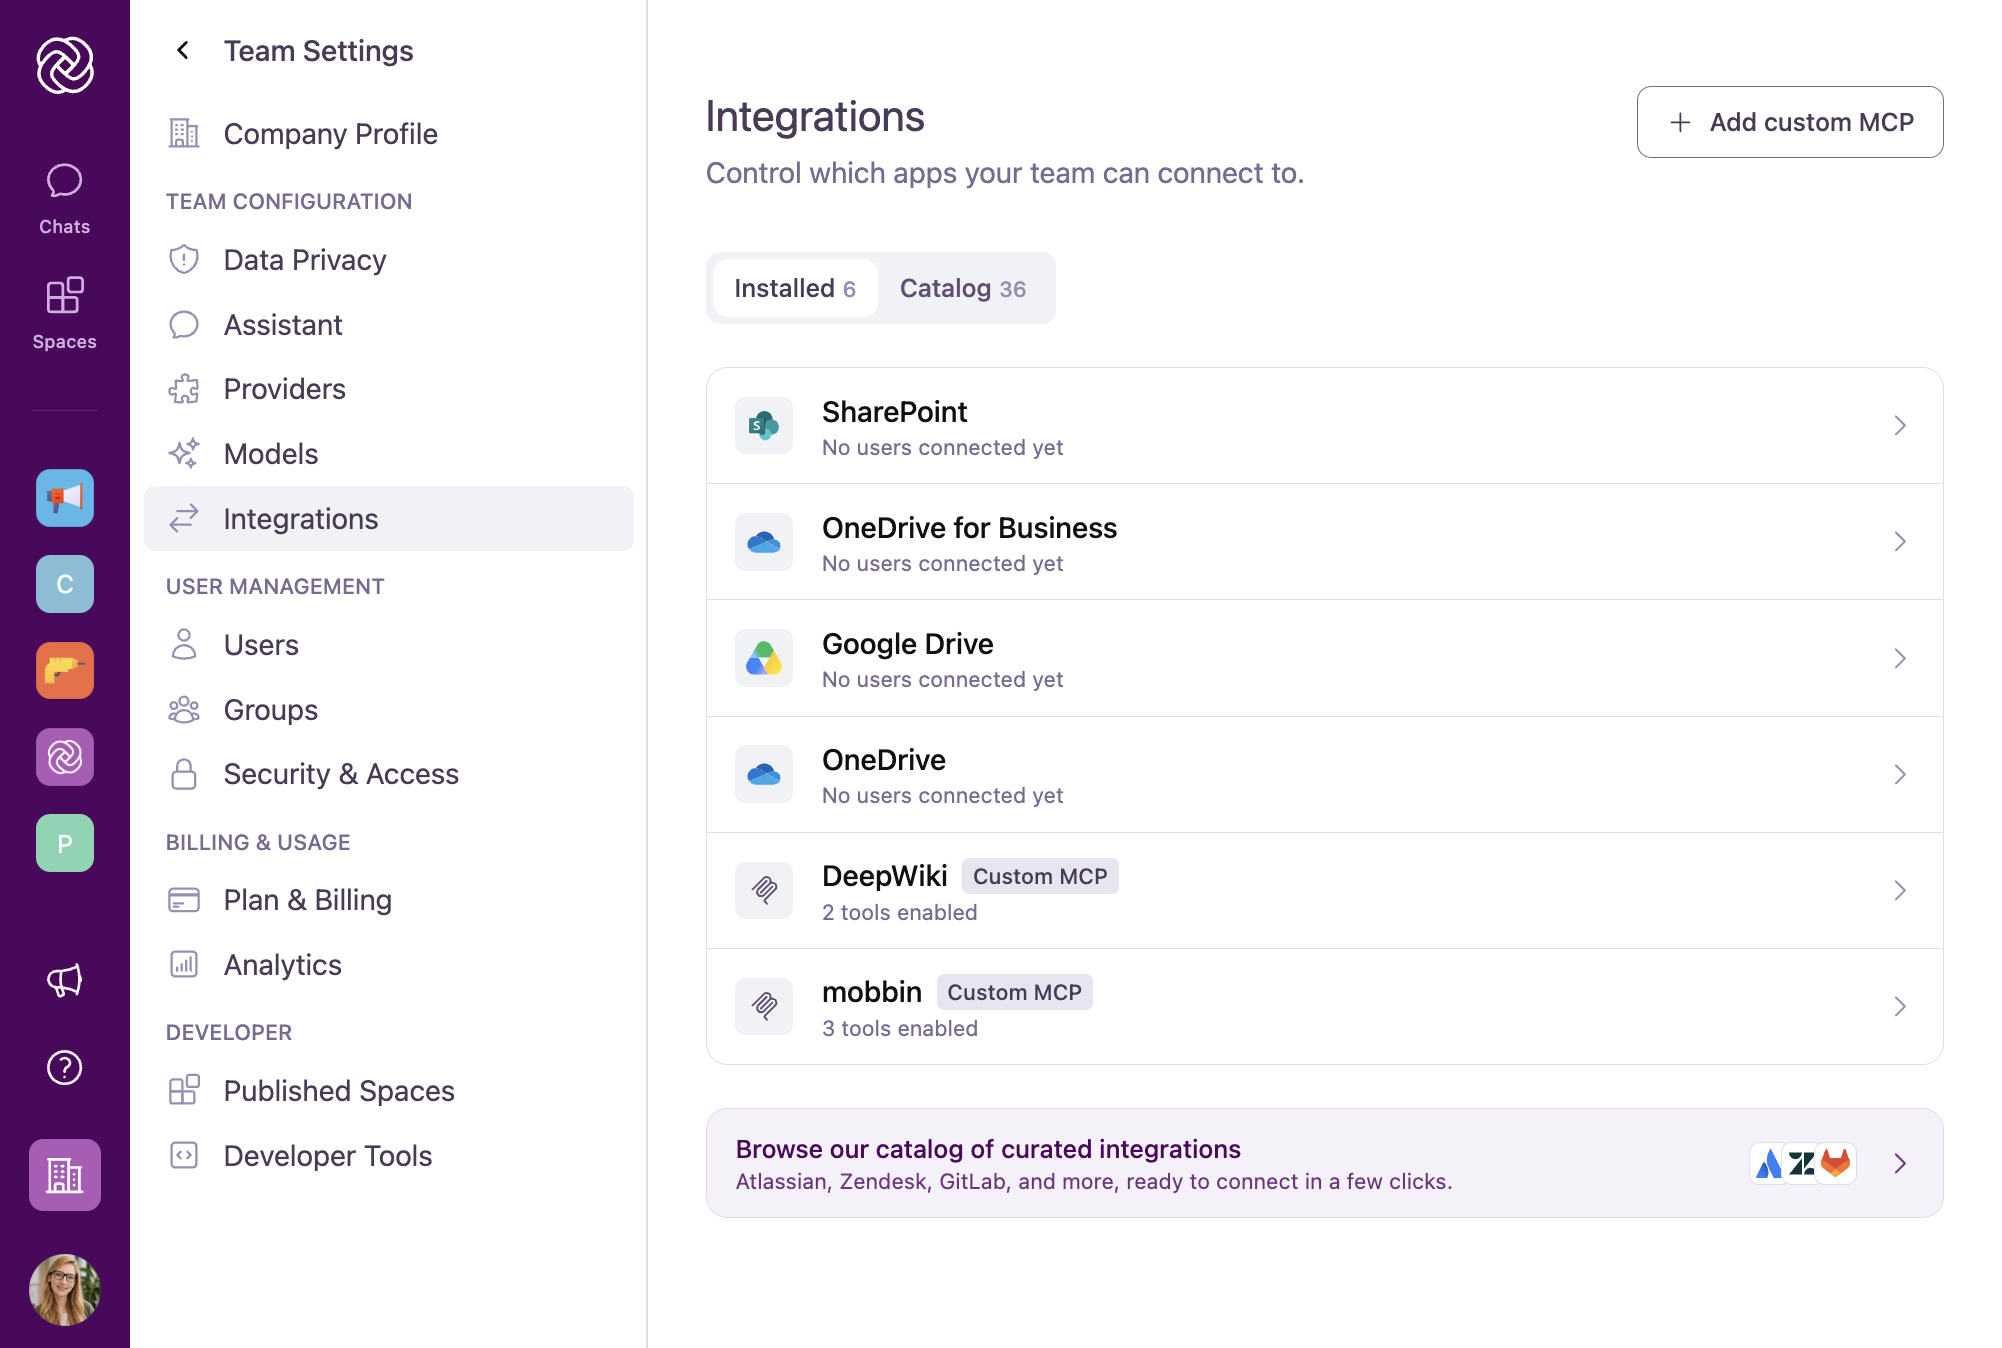
Task: Click the SharePoint app icon
Action: pyautogui.click(x=764, y=426)
